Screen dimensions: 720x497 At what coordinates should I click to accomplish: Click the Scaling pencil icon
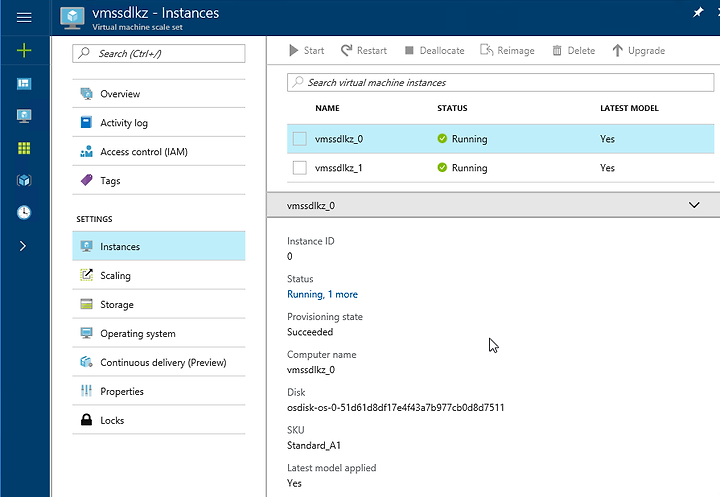86,275
